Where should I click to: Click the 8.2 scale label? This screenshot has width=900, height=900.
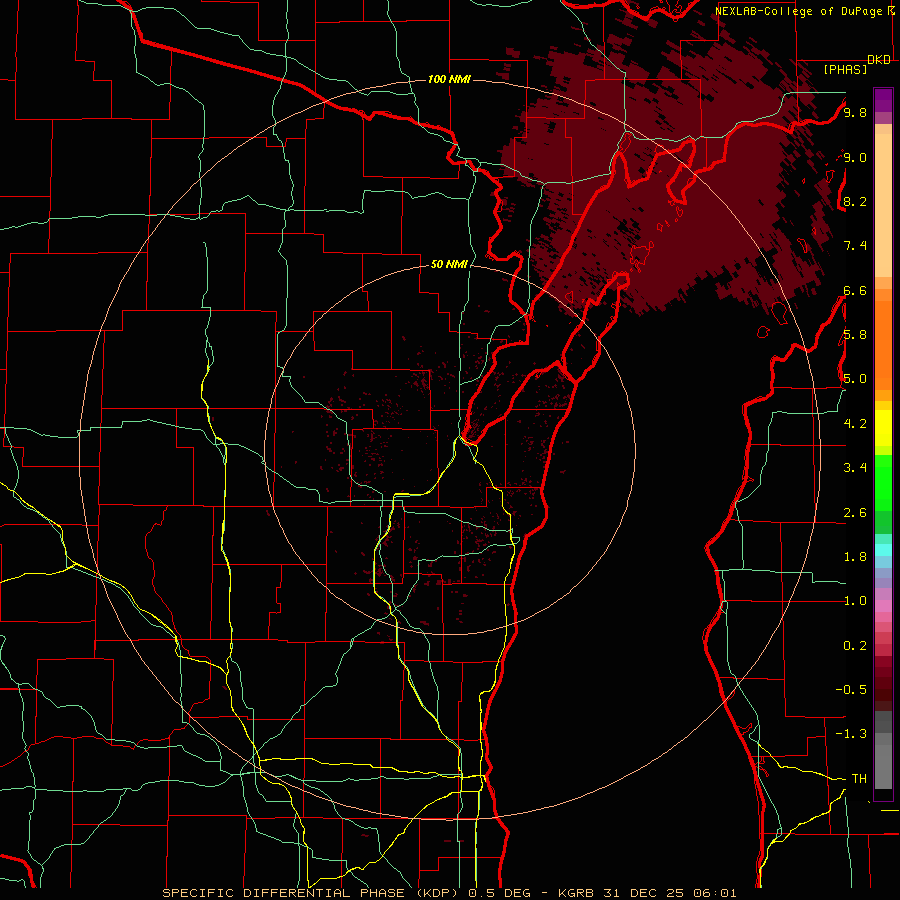click(855, 201)
